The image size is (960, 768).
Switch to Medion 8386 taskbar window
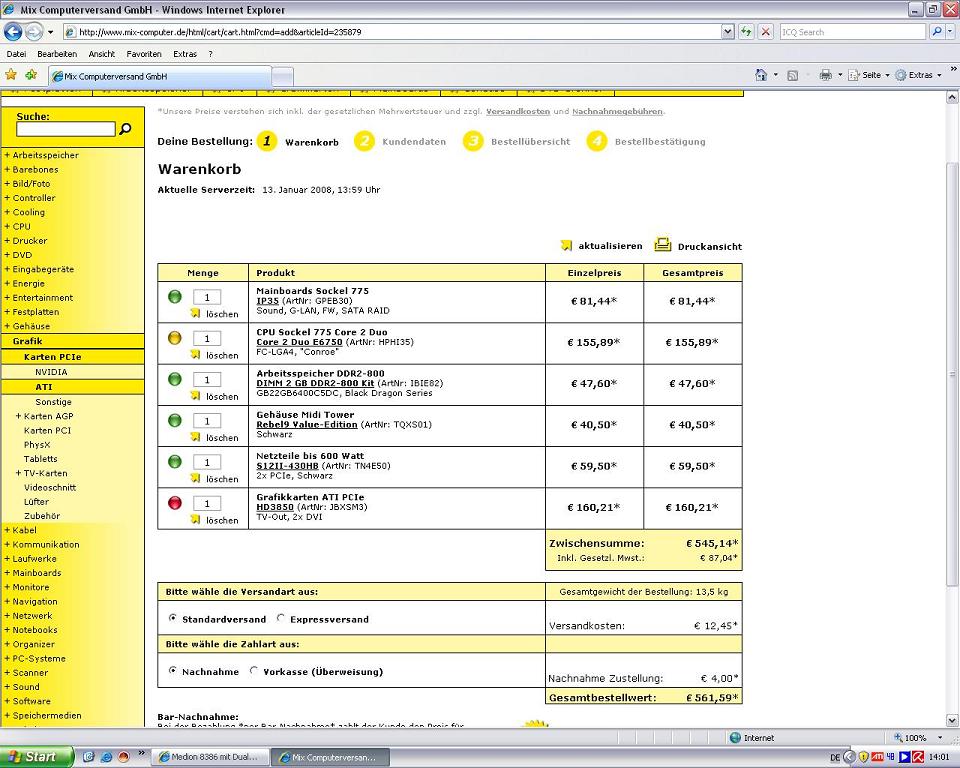click(208, 757)
